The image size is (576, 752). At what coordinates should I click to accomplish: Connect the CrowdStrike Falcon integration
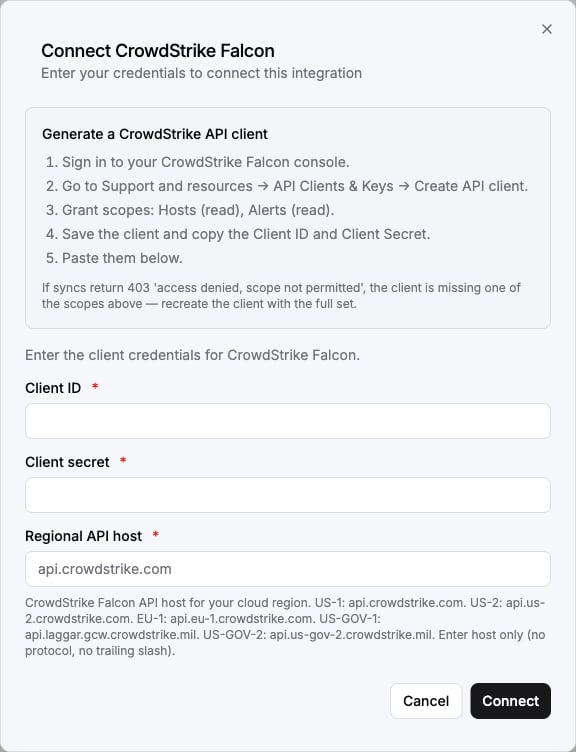(510, 701)
